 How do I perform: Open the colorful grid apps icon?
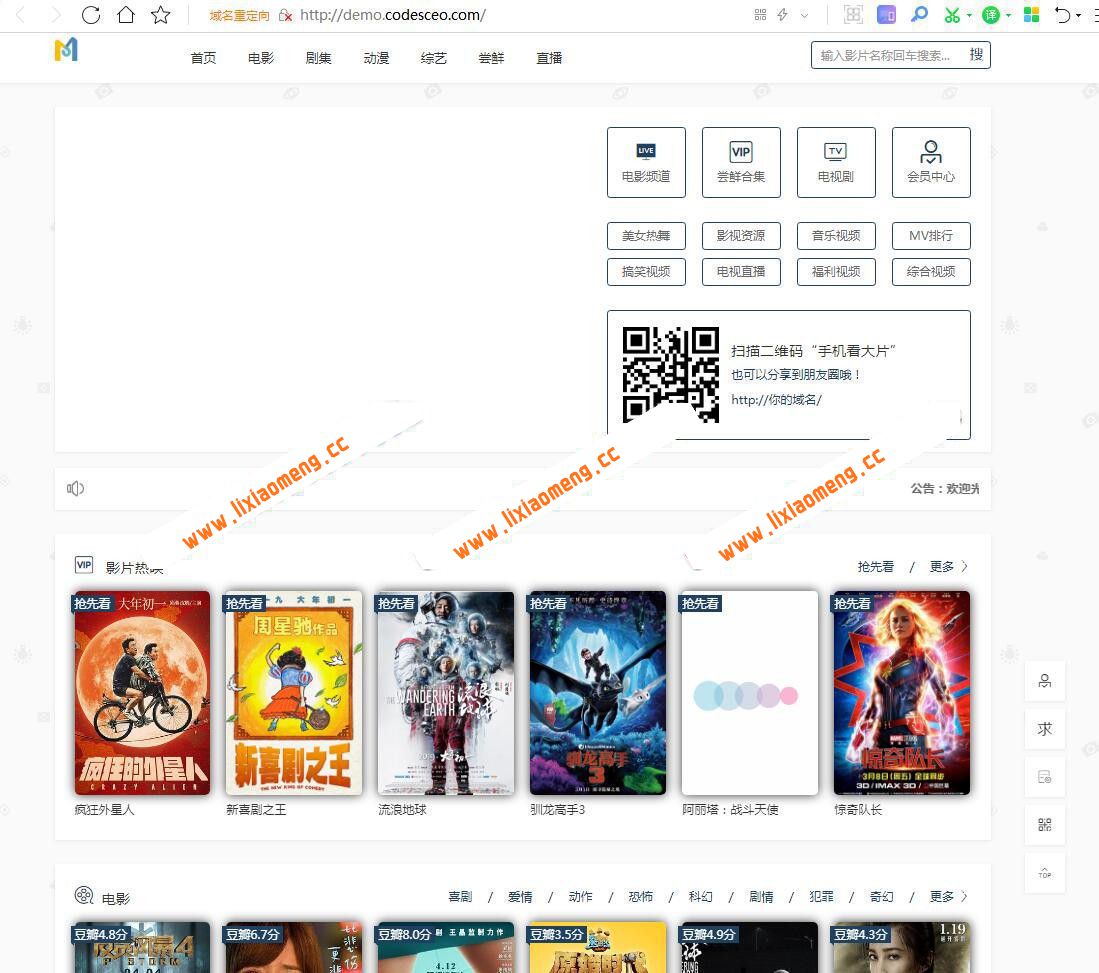coord(1032,15)
